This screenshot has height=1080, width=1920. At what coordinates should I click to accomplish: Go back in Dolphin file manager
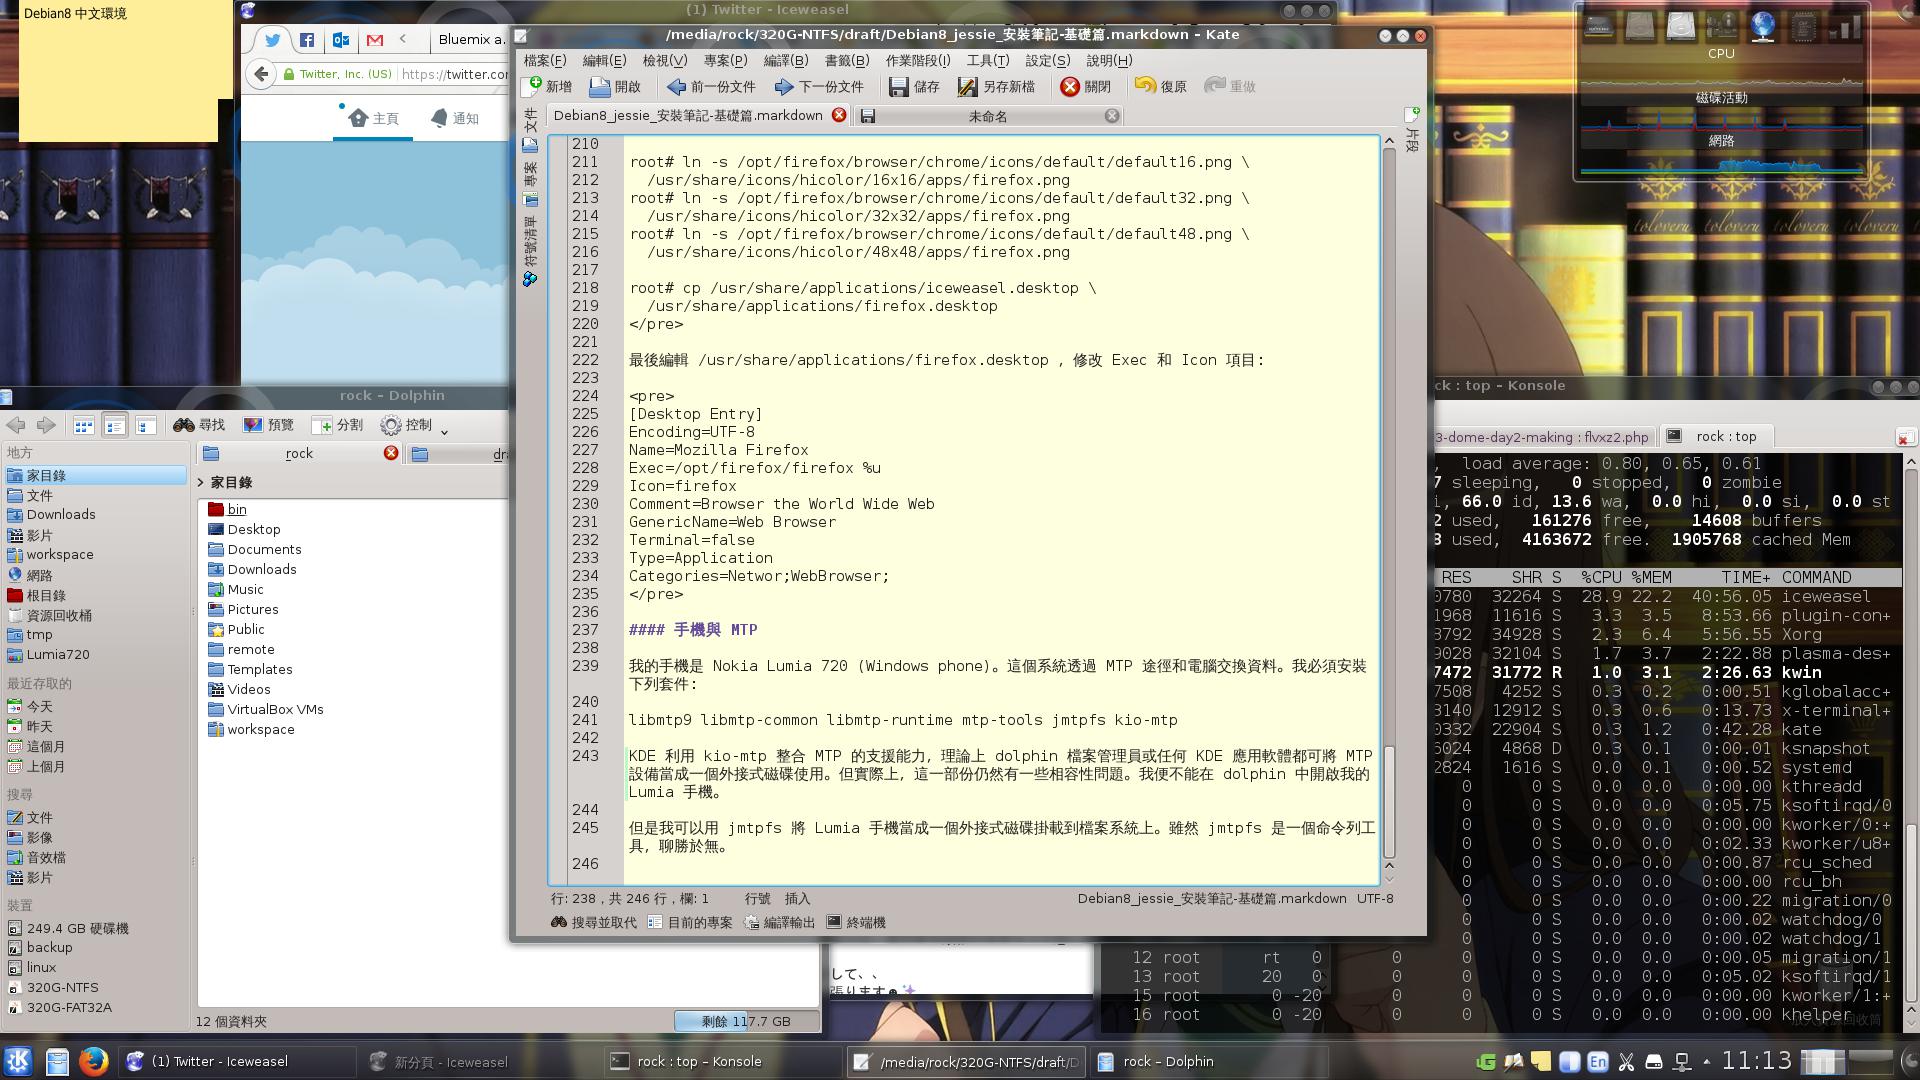point(16,425)
